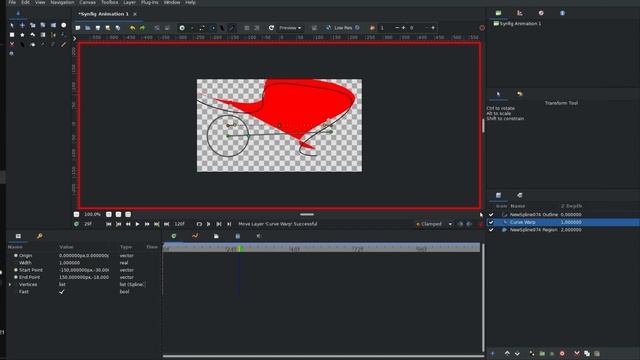Screen dimensions: 640x360
Task: Select the Zoom tool in the toolbox
Action: tap(12, 53)
